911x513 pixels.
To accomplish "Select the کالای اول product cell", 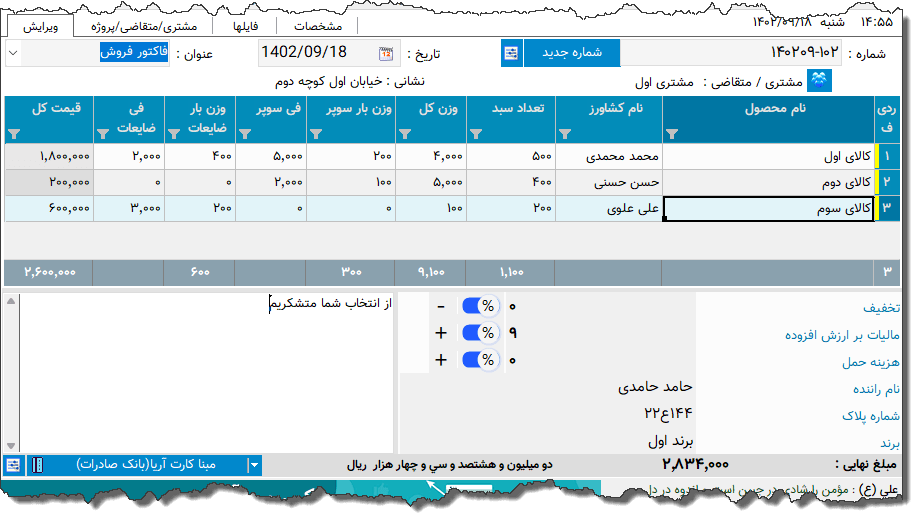I will (x=768, y=156).
